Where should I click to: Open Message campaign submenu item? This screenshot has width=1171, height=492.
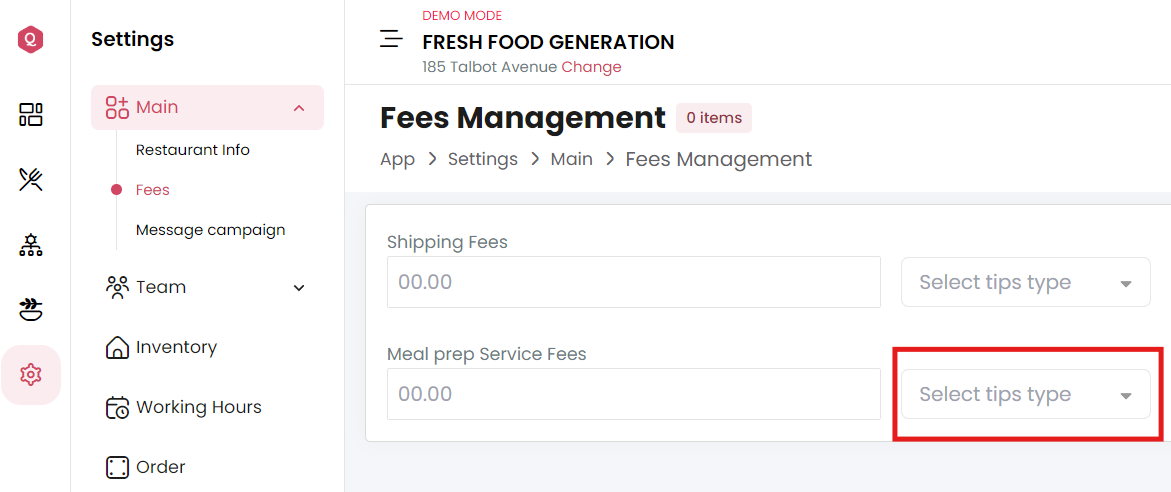click(211, 230)
